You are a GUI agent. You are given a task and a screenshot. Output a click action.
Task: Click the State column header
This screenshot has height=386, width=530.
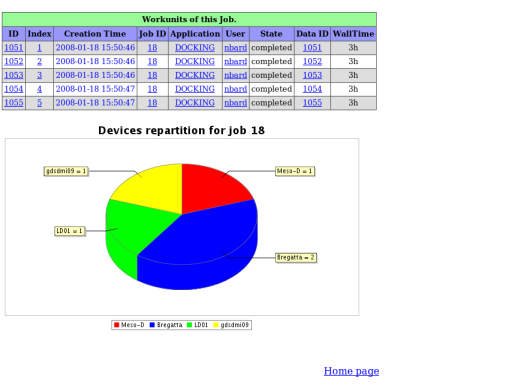271,34
